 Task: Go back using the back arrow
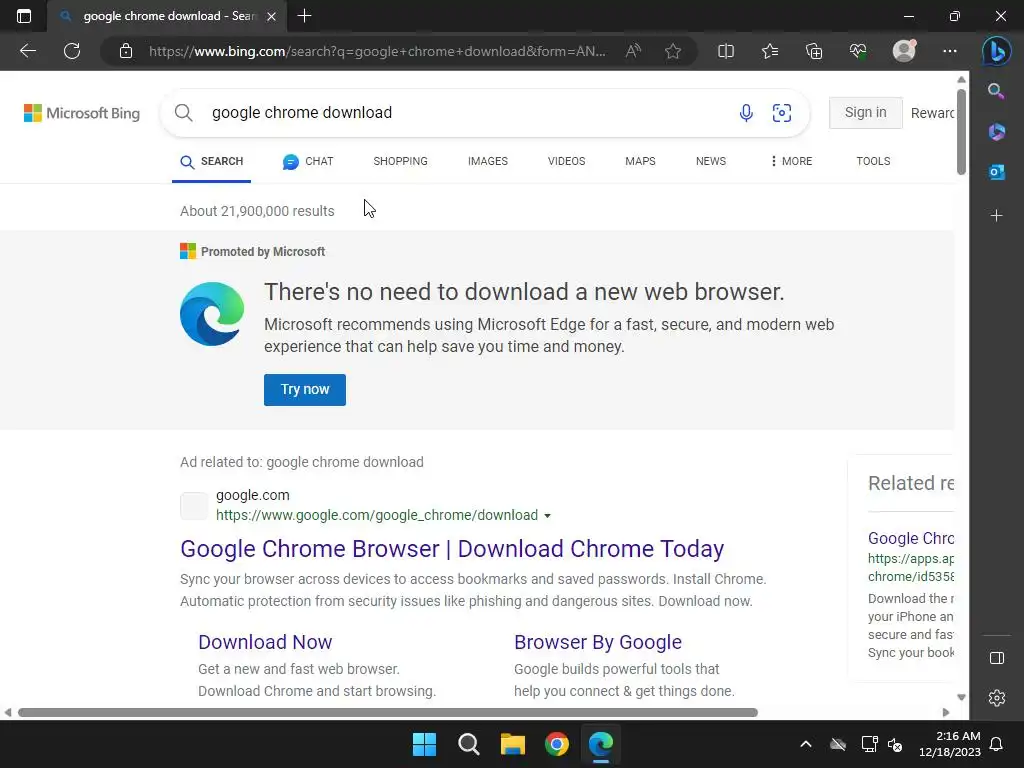click(28, 51)
